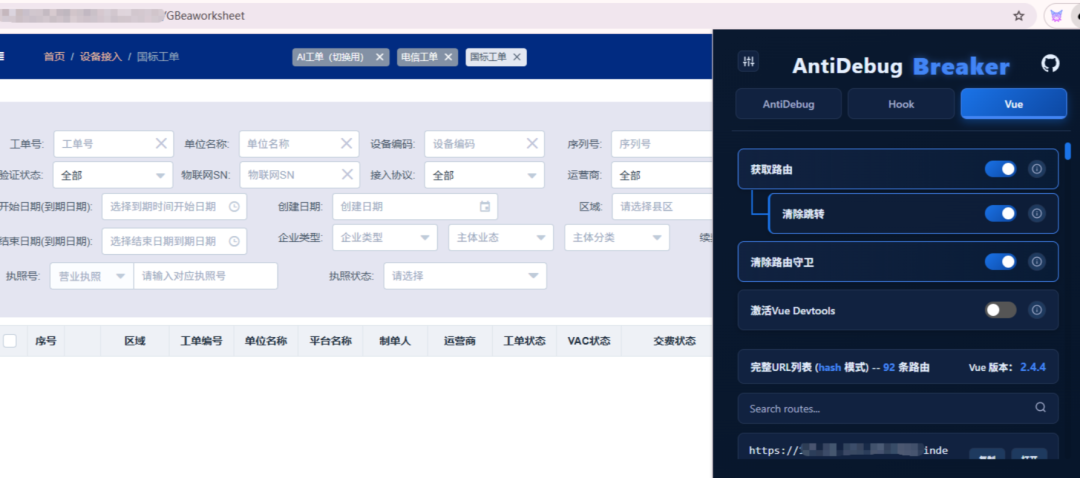Image resolution: width=1080 pixels, height=478 pixels.
Task: Click clock icon in 开始日期 field
Action: pyautogui.click(x=233, y=206)
